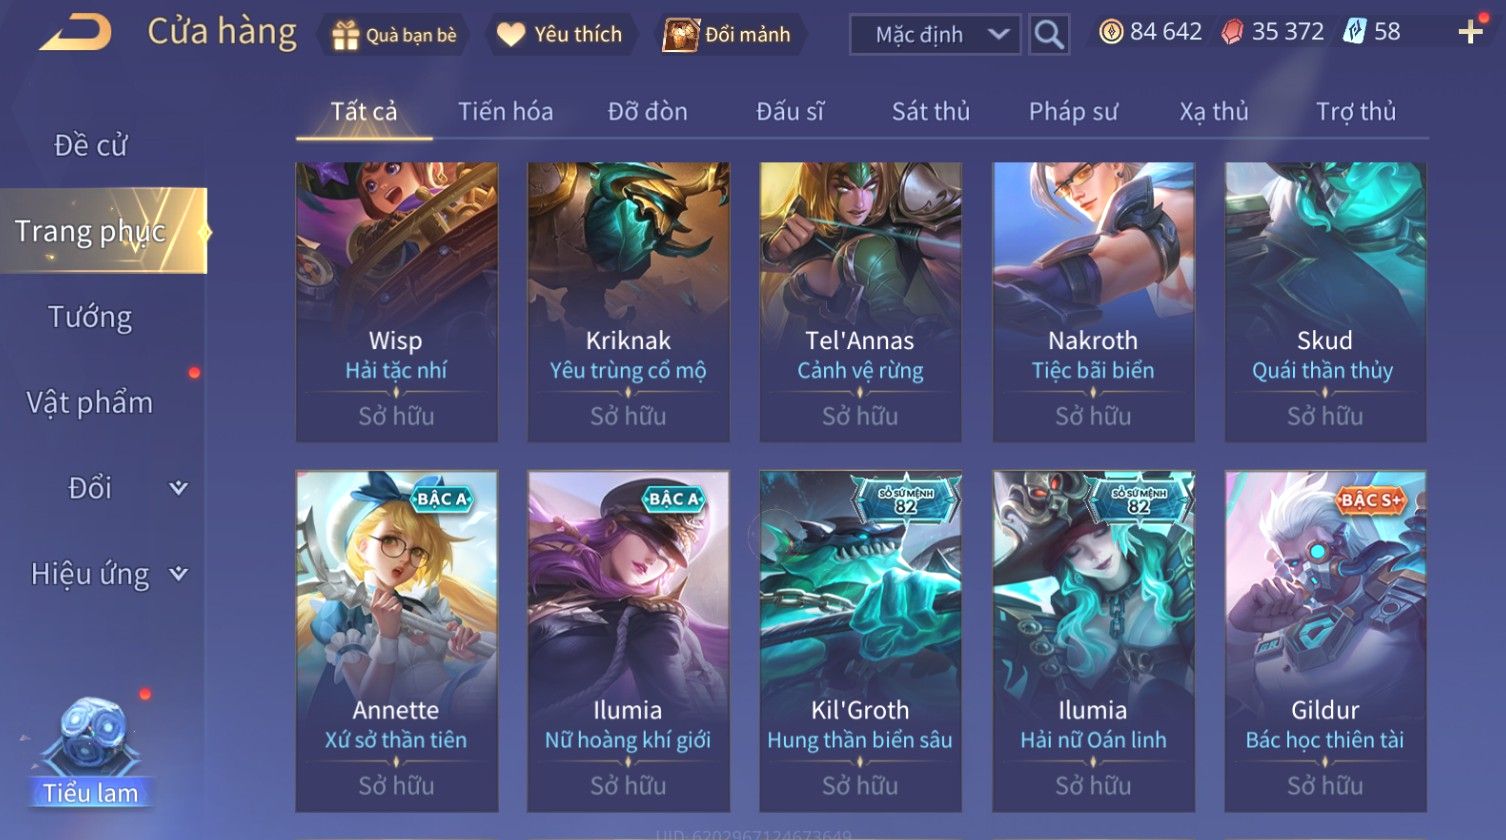The image size is (1506, 840).
Task: Tap the plus icon to add currency
Action: point(1470,32)
